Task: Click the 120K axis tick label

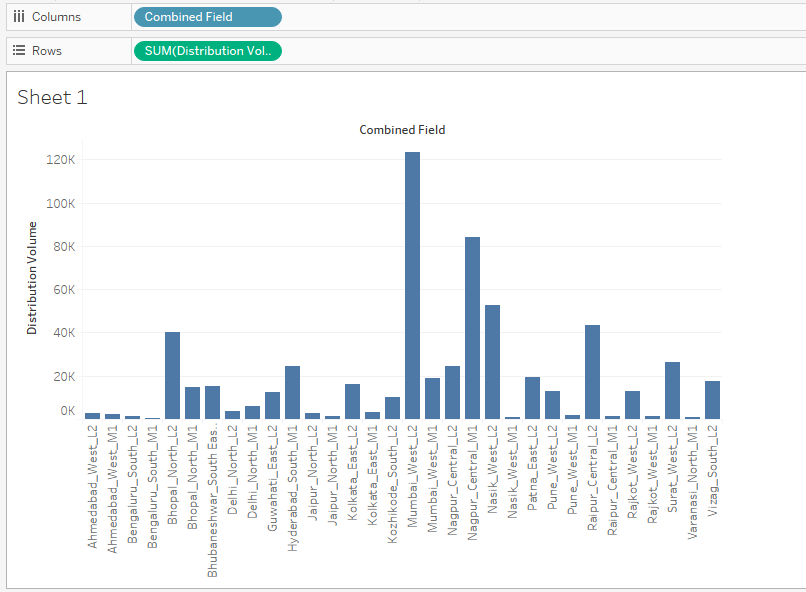Action: point(61,160)
